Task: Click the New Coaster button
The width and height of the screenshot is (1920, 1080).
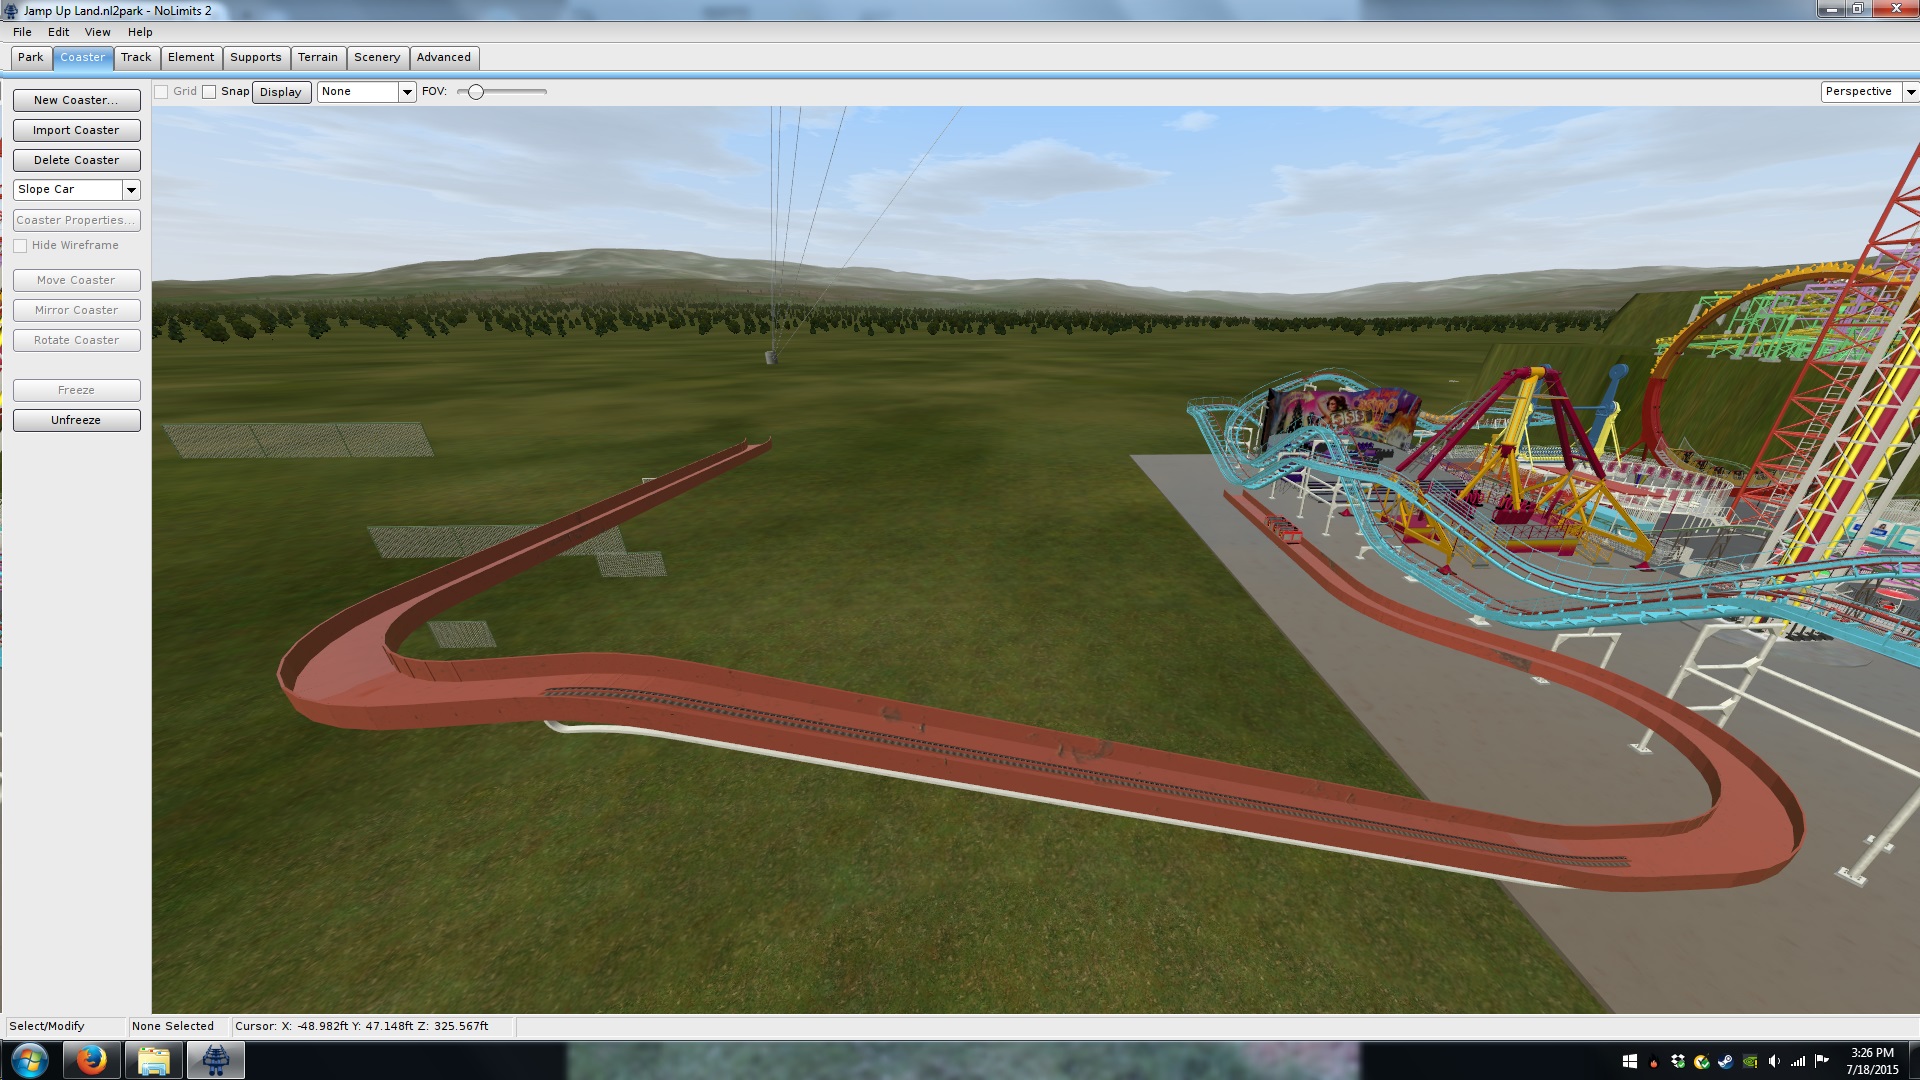Action: (76, 100)
